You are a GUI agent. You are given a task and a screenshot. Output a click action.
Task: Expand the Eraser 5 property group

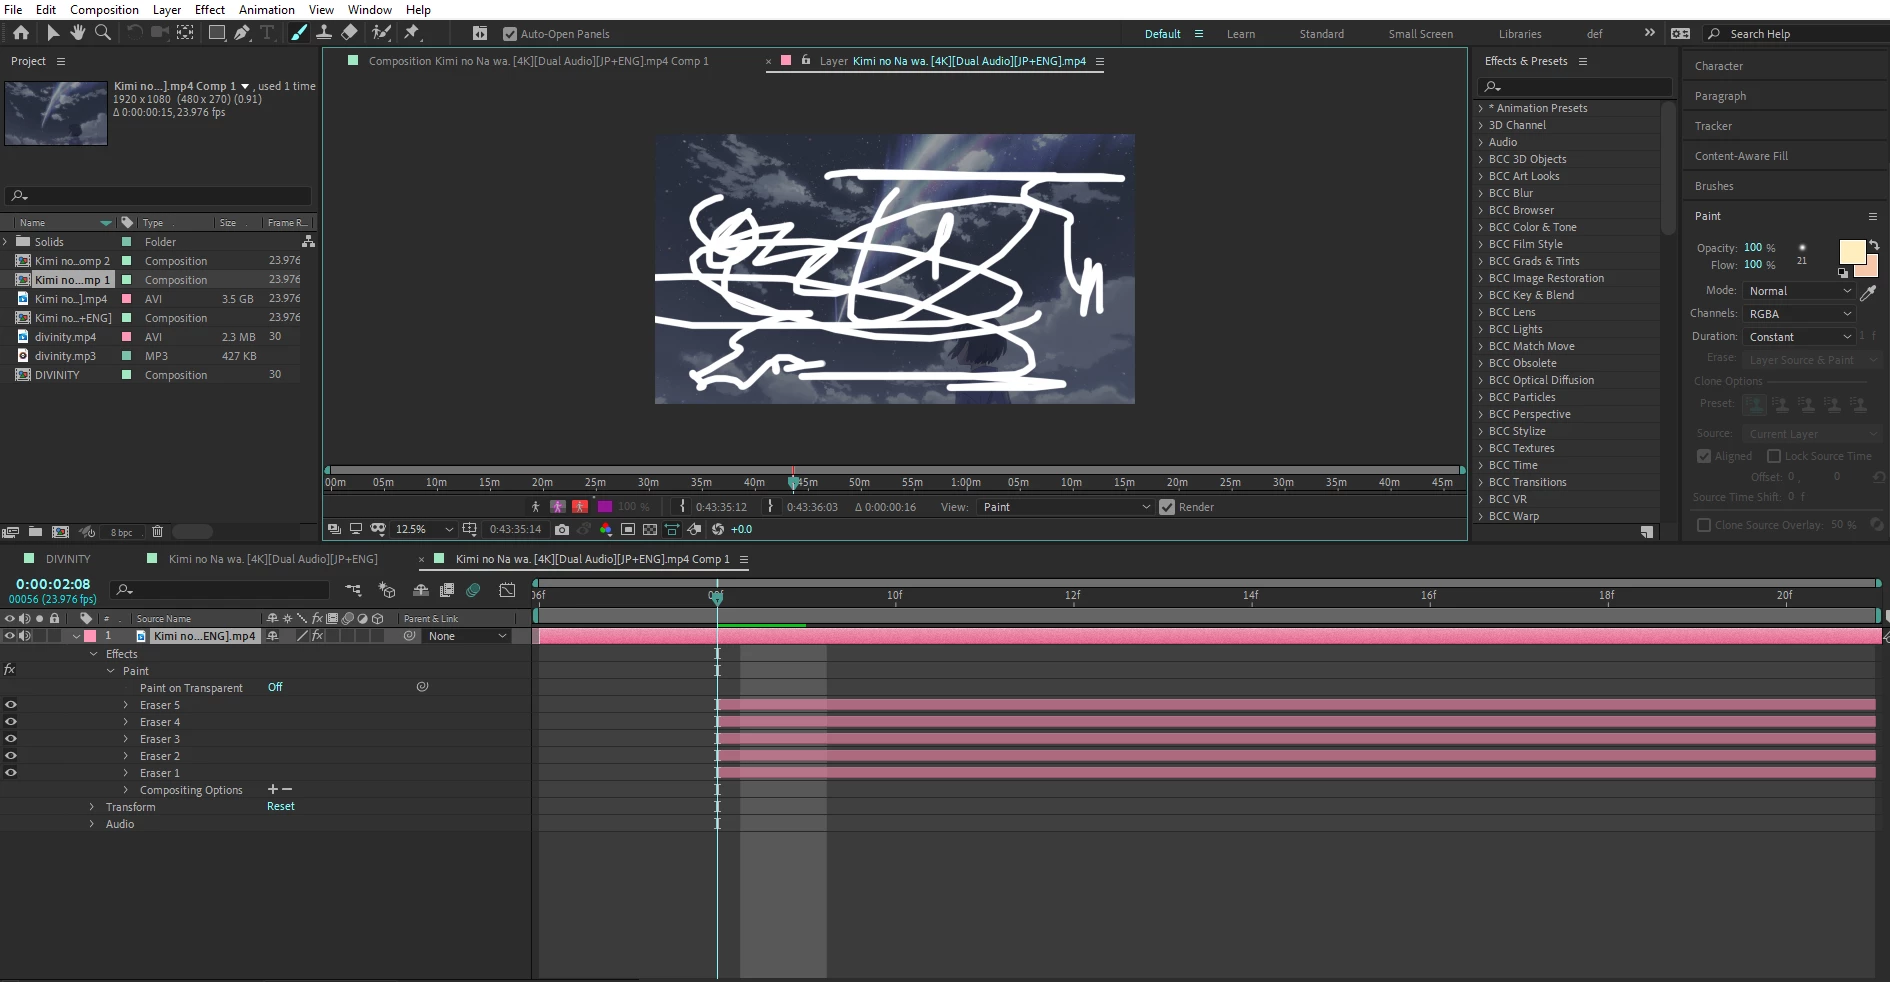[x=126, y=705]
